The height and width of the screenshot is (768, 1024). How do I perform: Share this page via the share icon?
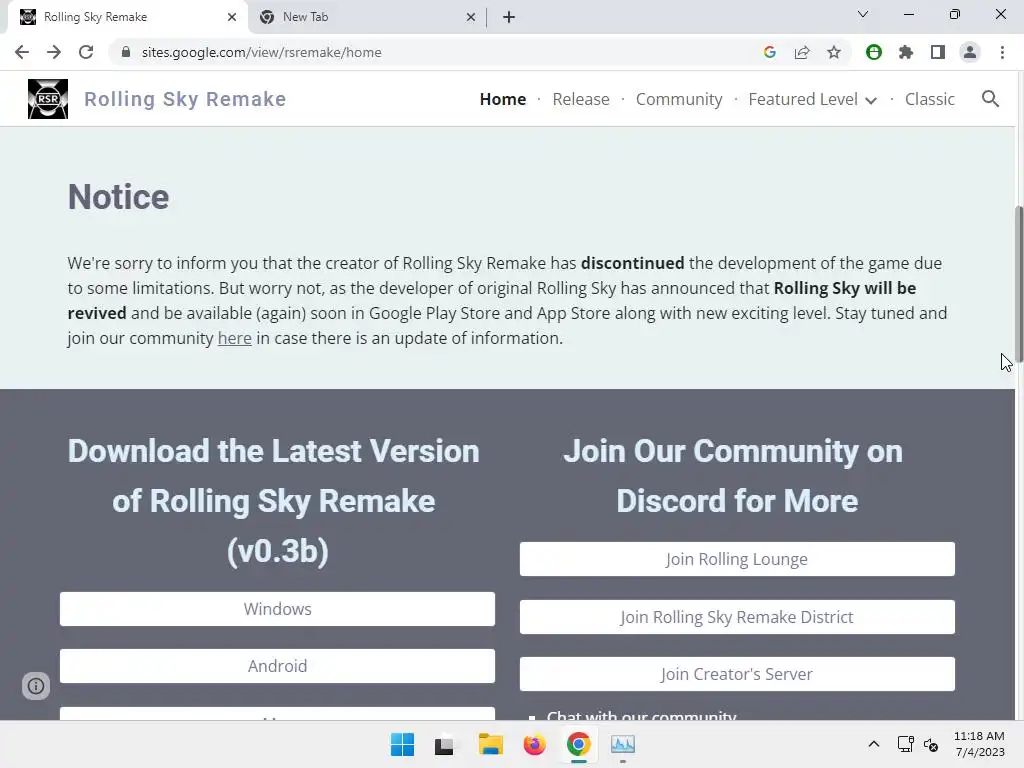802,52
